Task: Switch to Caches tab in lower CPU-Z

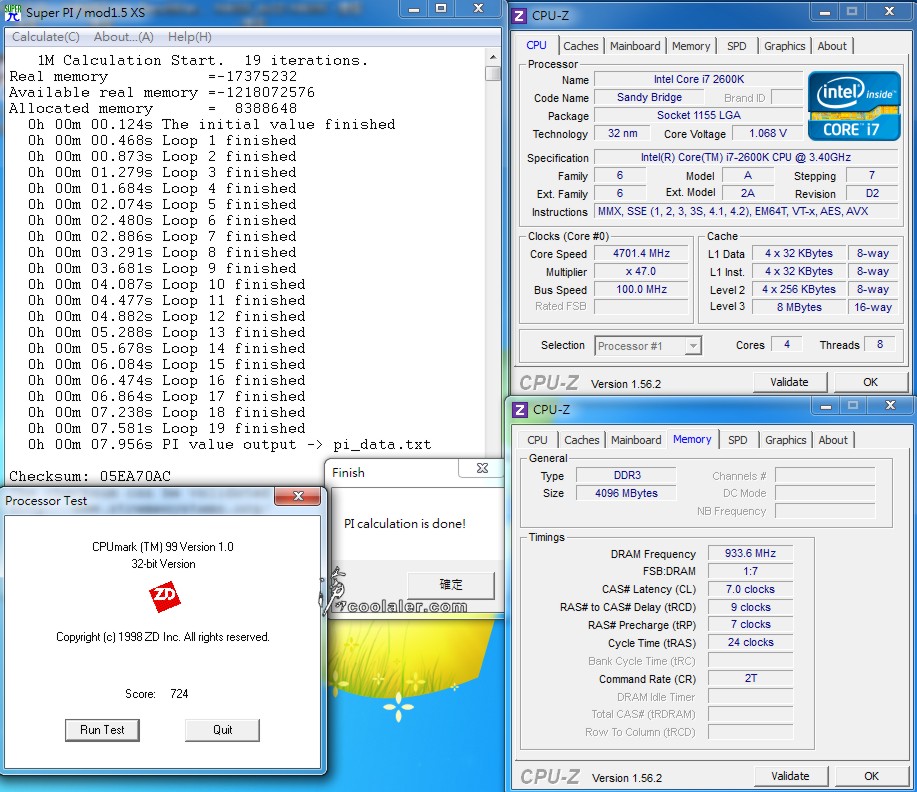Action: [581, 440]
